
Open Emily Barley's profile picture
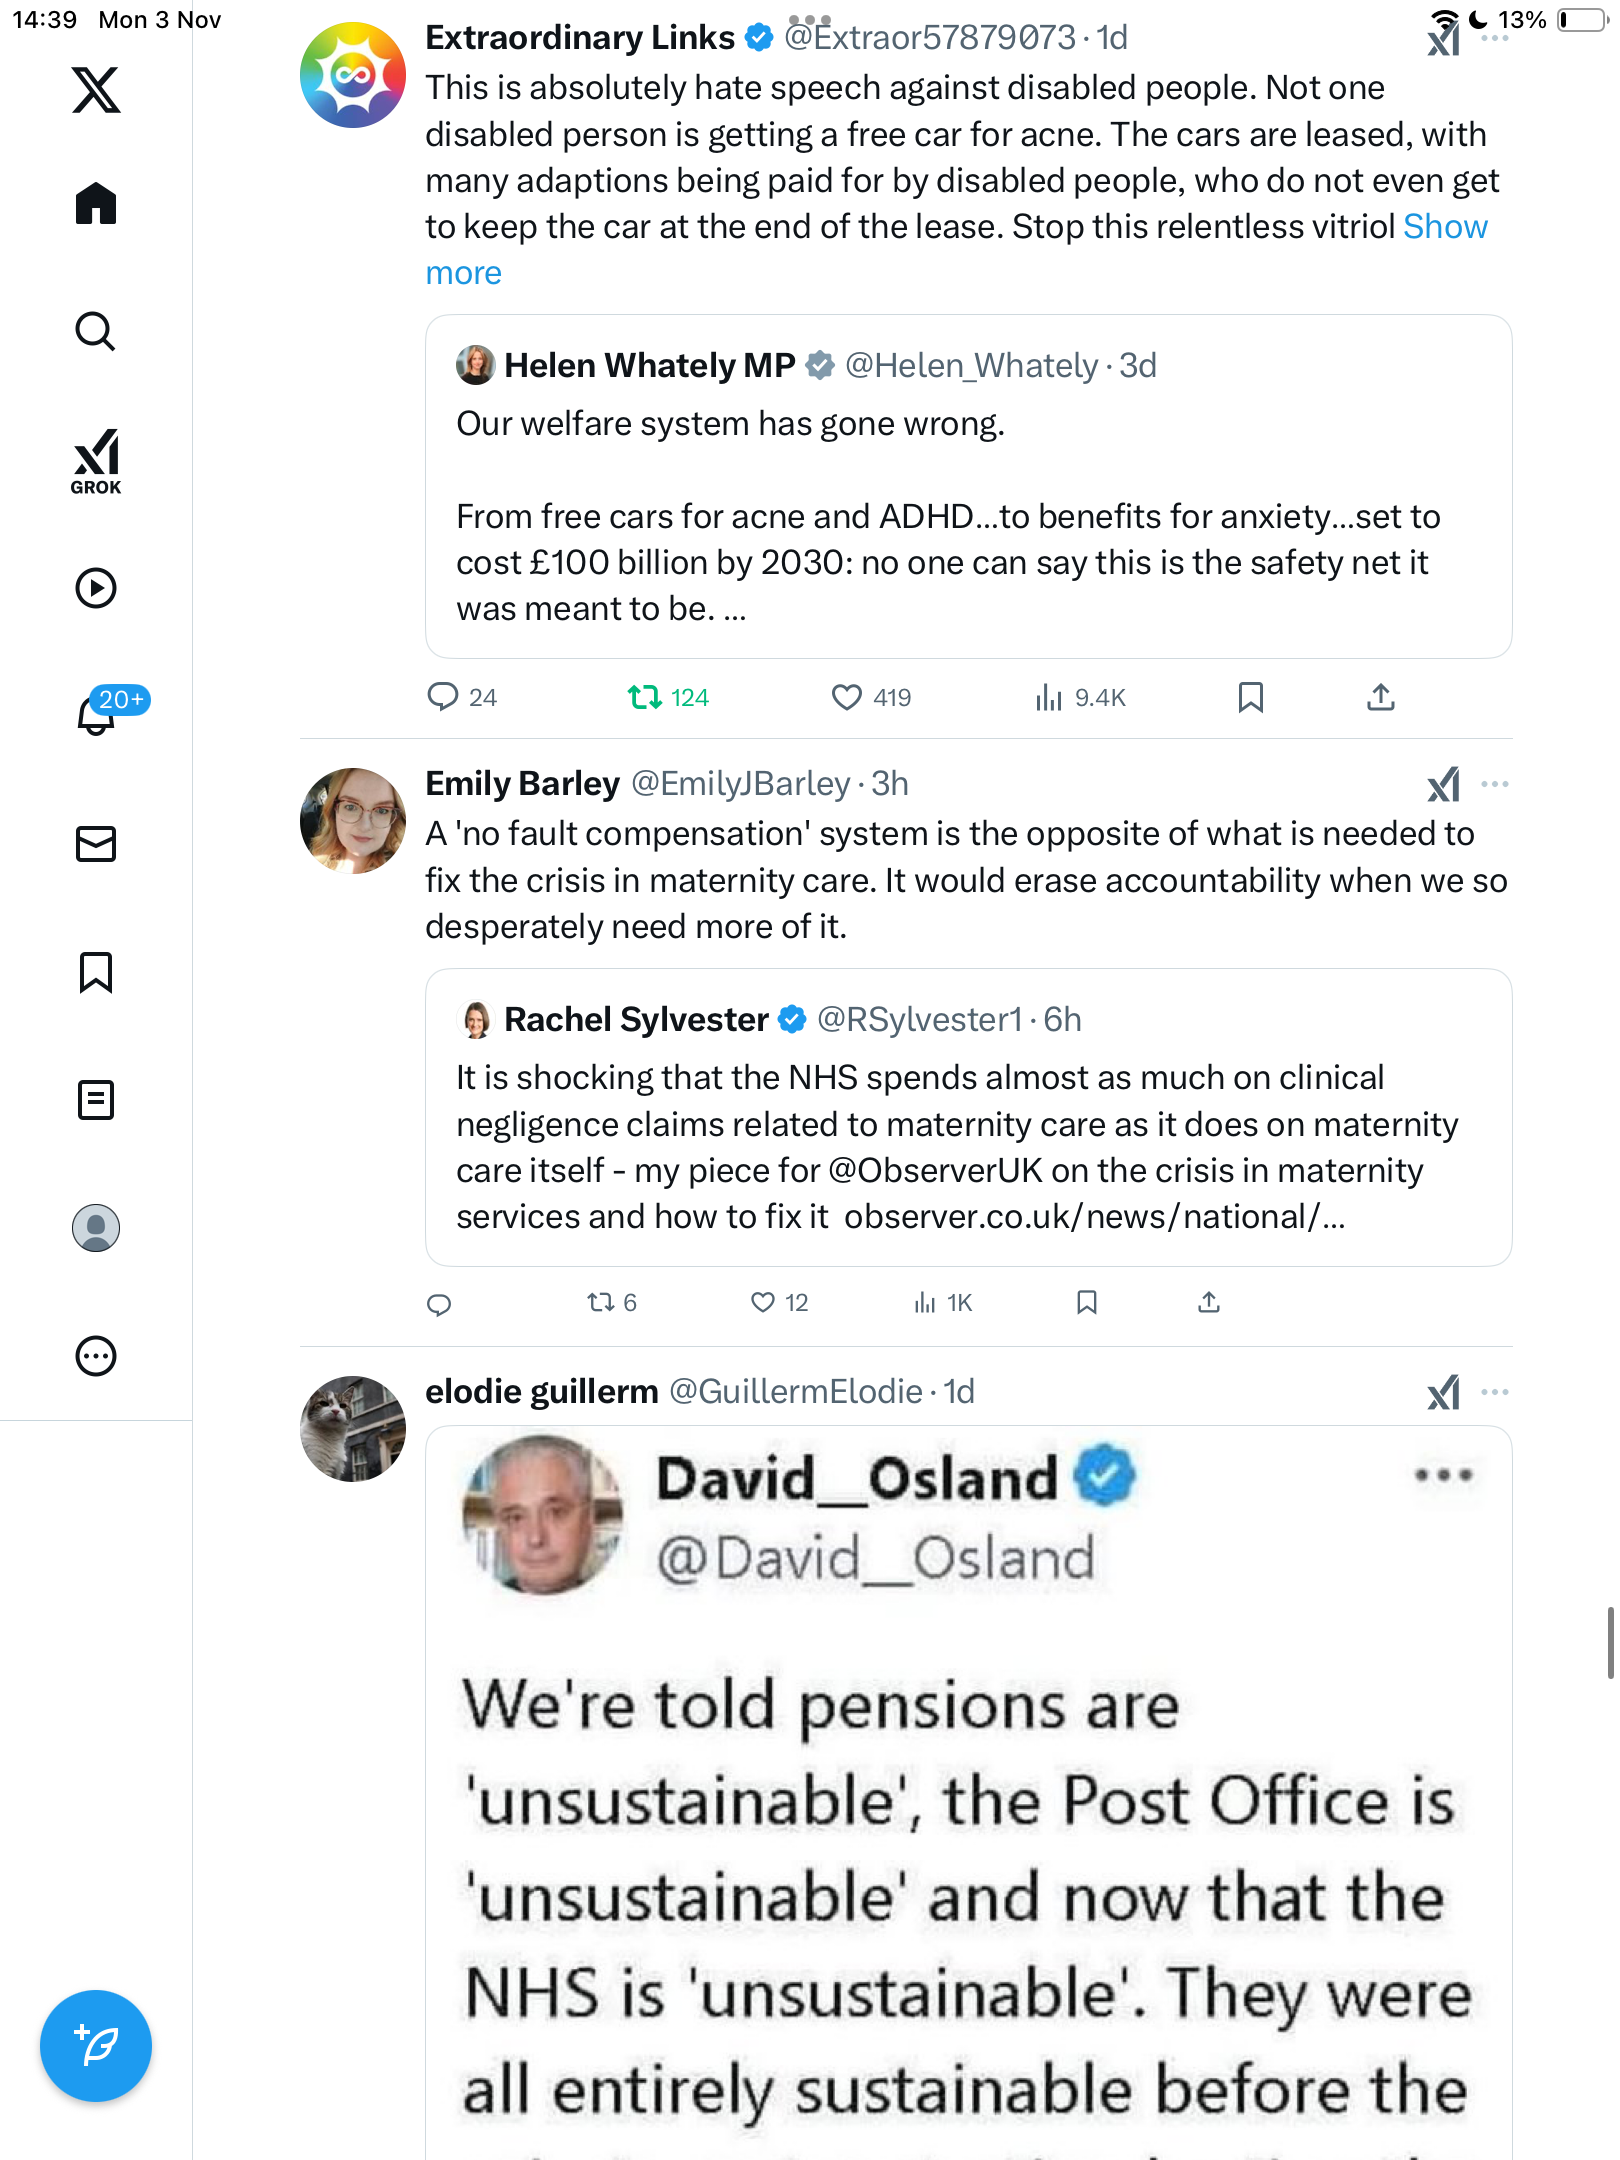353,821
